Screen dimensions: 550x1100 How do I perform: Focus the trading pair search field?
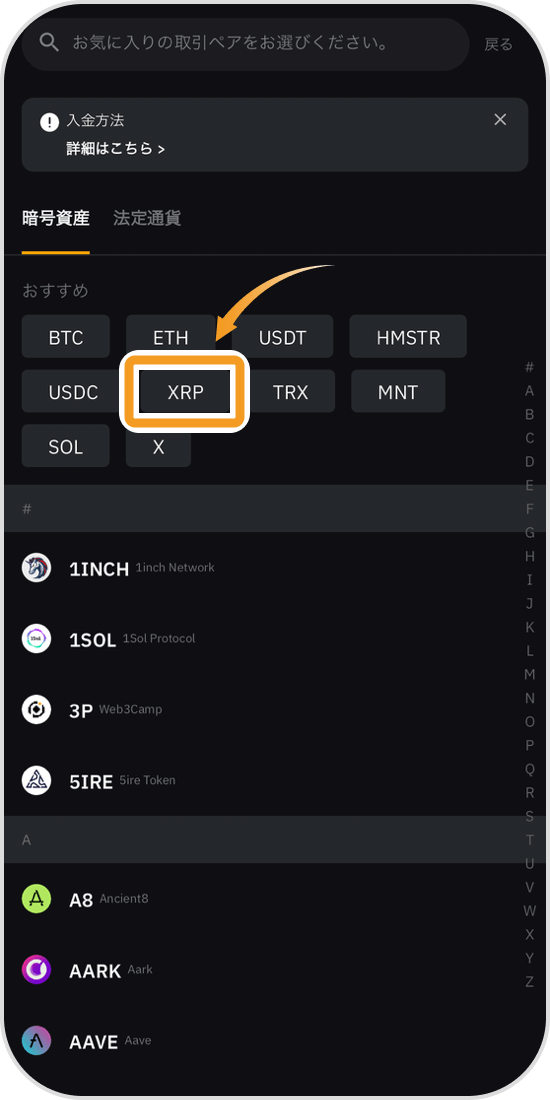(246, 43)
